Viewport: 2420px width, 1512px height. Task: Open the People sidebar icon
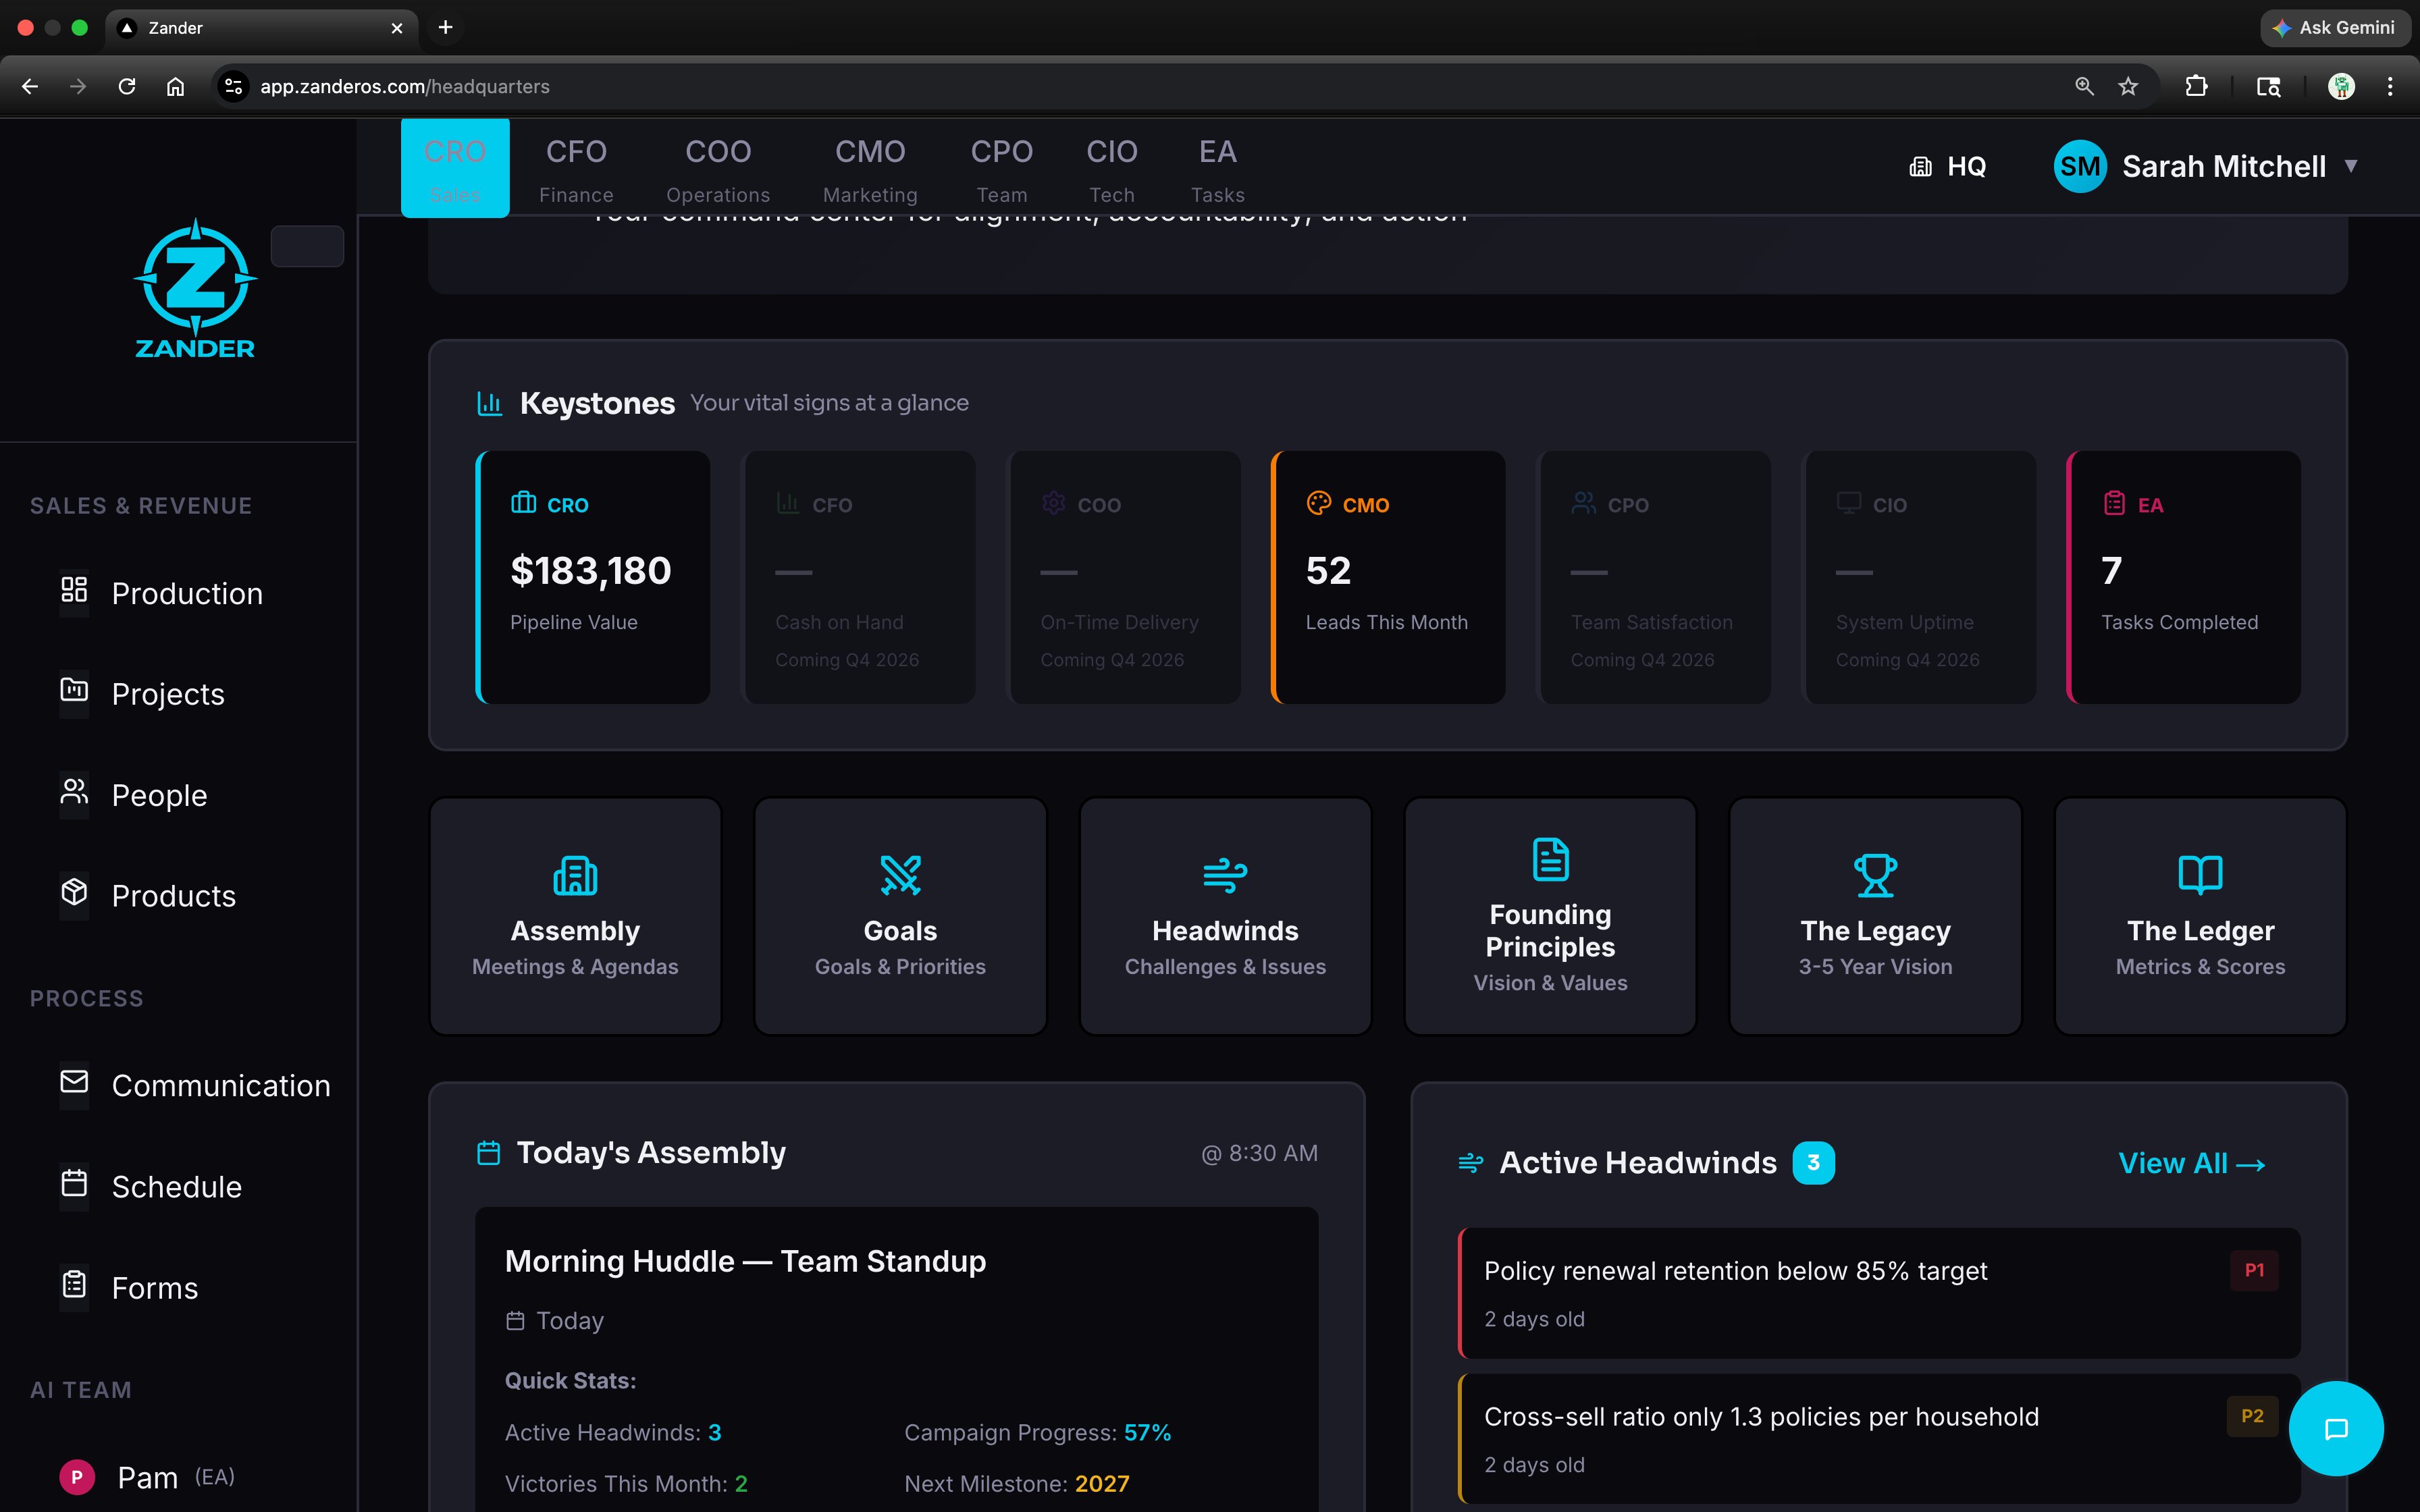[74, 791]
